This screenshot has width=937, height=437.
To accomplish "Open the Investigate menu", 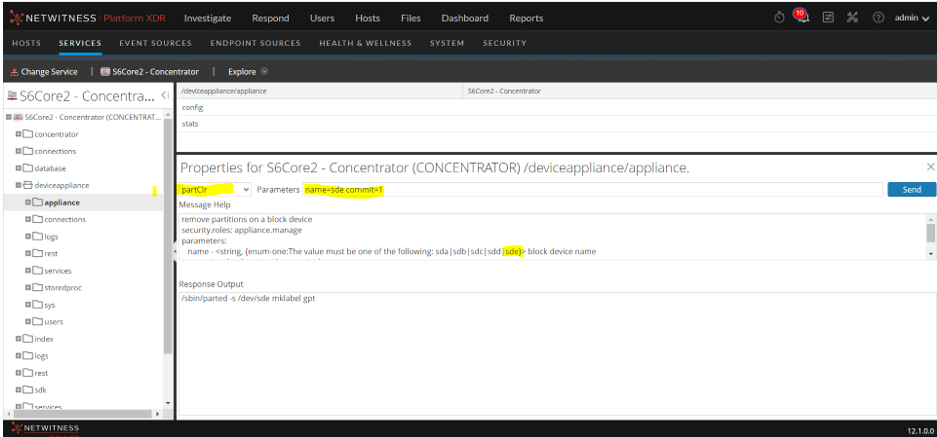I will (207, 19).
